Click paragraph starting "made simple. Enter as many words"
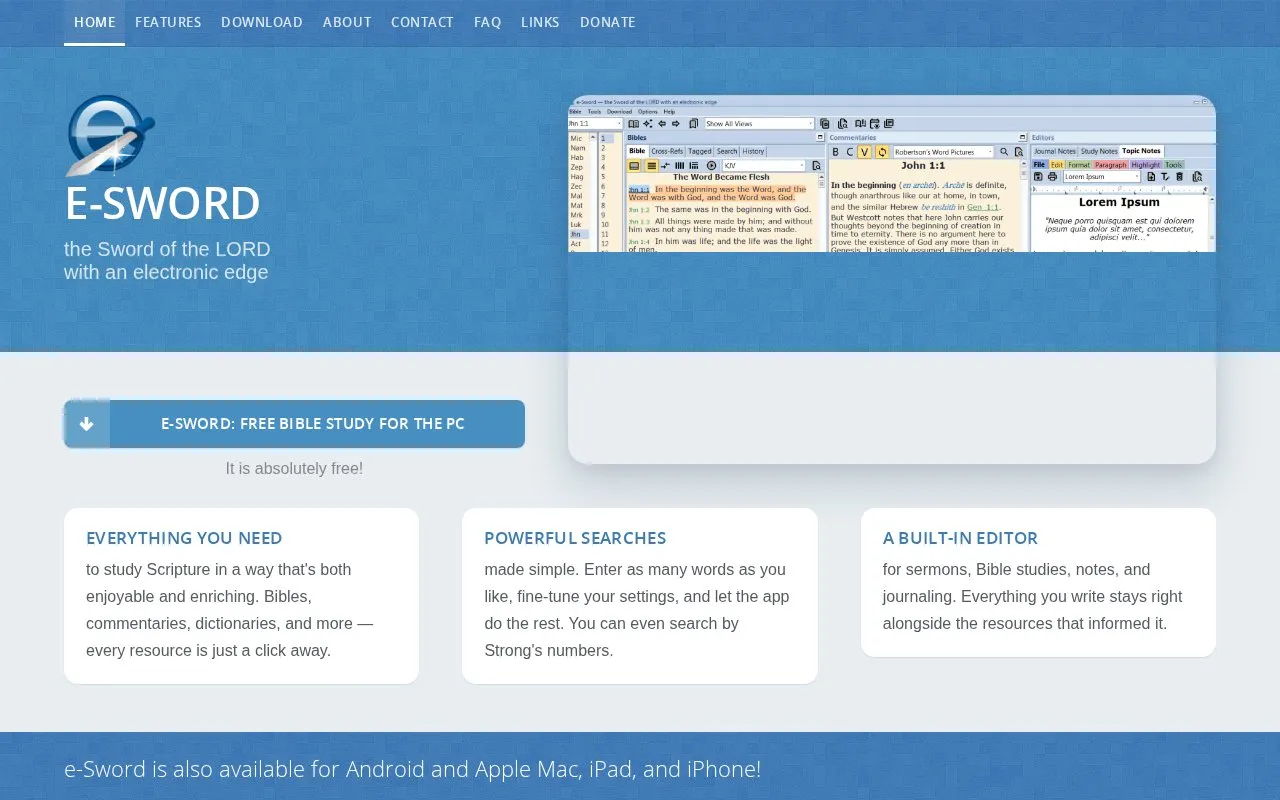The height and width of the screenshot is (800, 1280). 639,610
